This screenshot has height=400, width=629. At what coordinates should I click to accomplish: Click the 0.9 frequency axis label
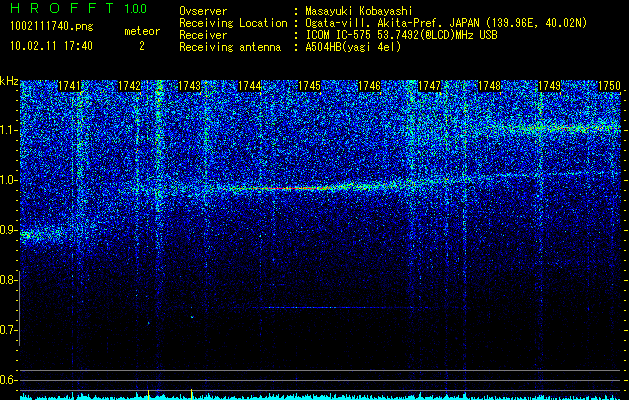[x=8, y=230]
